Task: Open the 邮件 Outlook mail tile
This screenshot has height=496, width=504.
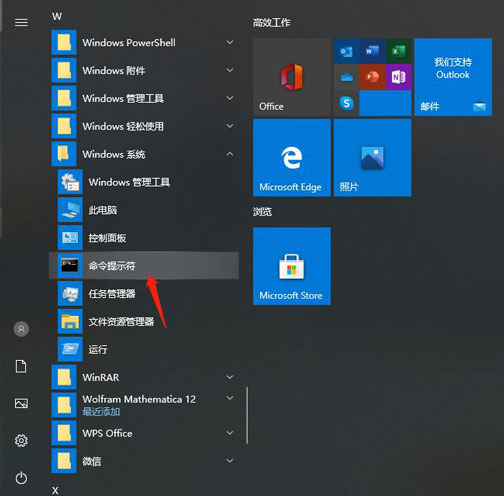Action: pyautogui.click(x=453, y=77)
